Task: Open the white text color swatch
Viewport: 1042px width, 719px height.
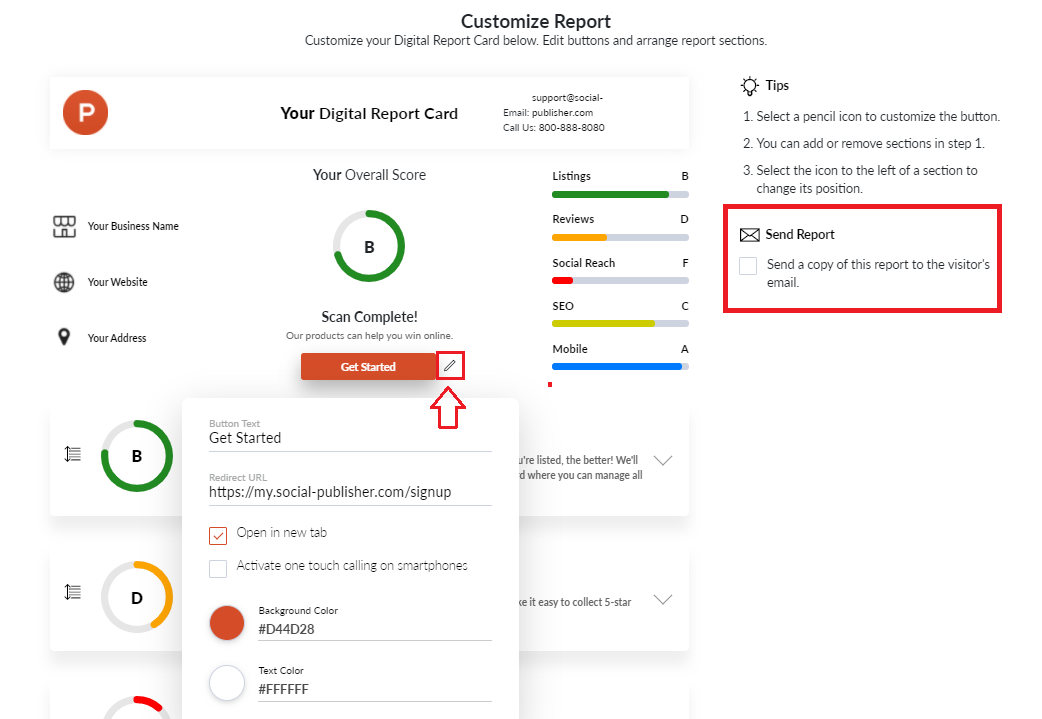Action: click(x=227, y=682)
